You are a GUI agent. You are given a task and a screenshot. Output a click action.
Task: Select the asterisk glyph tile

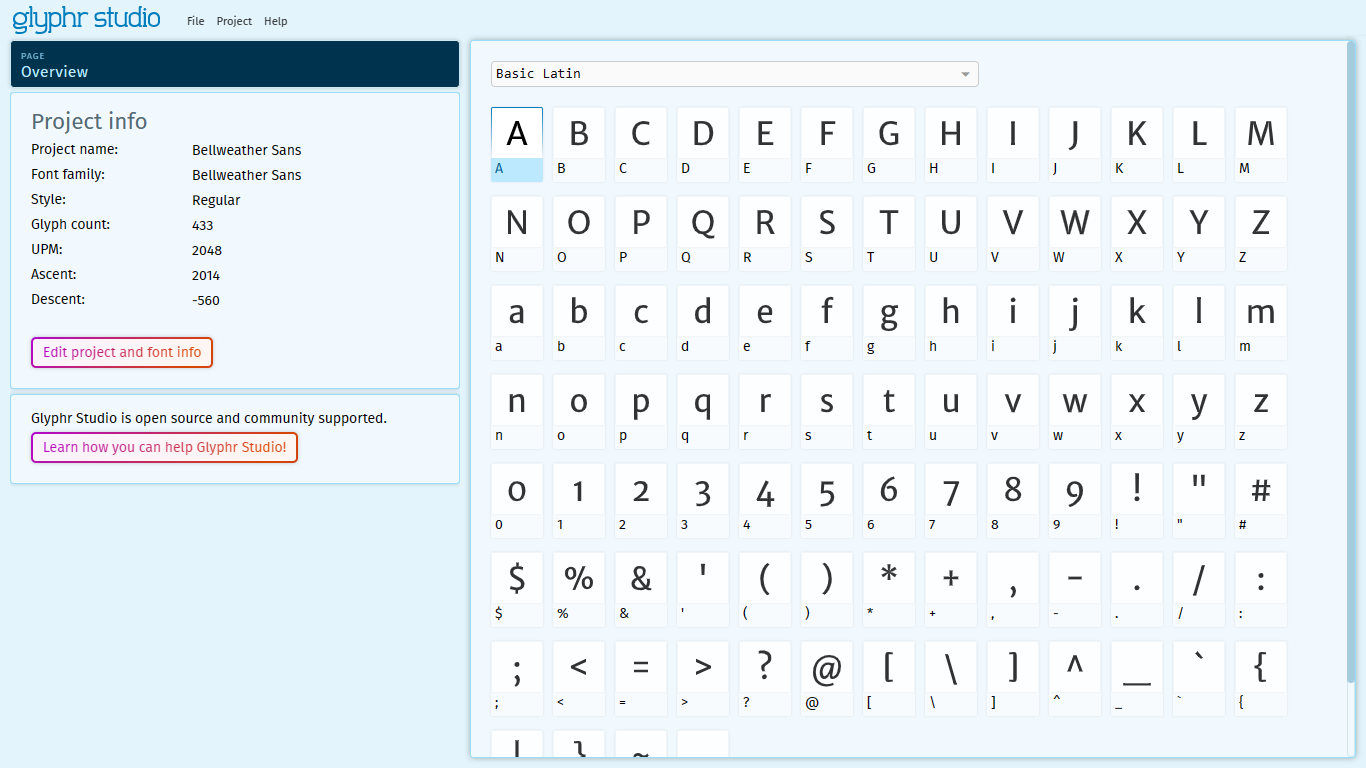tap(889, 589)
